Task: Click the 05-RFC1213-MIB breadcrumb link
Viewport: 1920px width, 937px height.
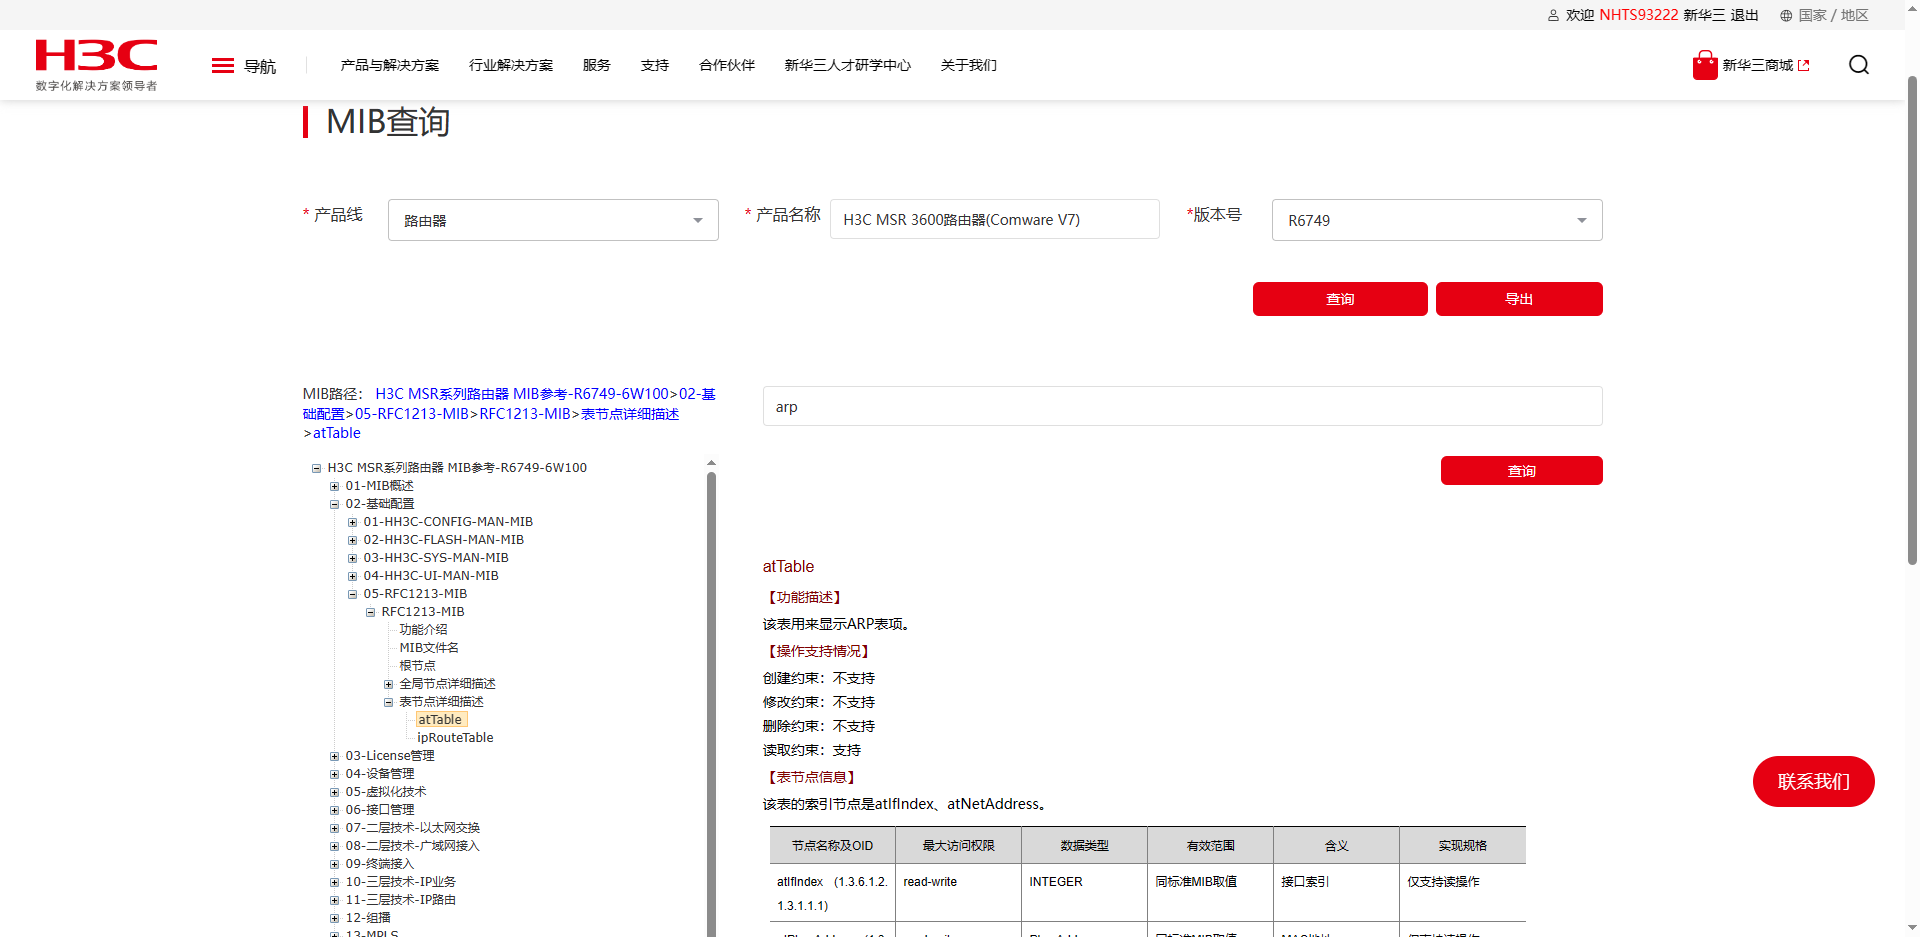Action: [x=412, y=414]
